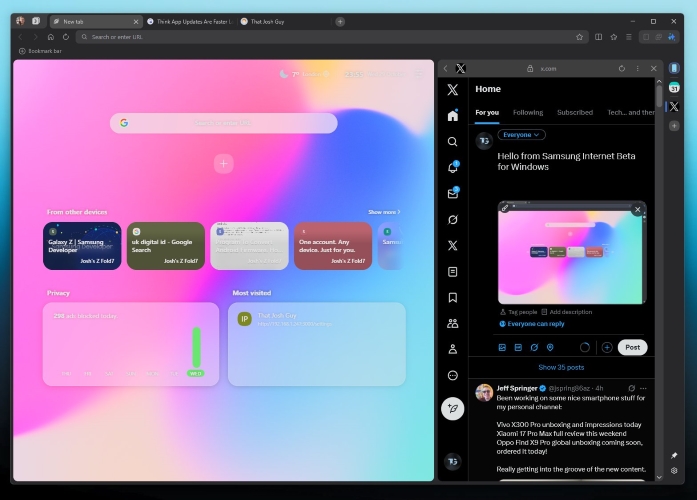The height and width of the screenshot is (500, 697).
Task: Go back in the side panel
Action: [x=445, y=68]
